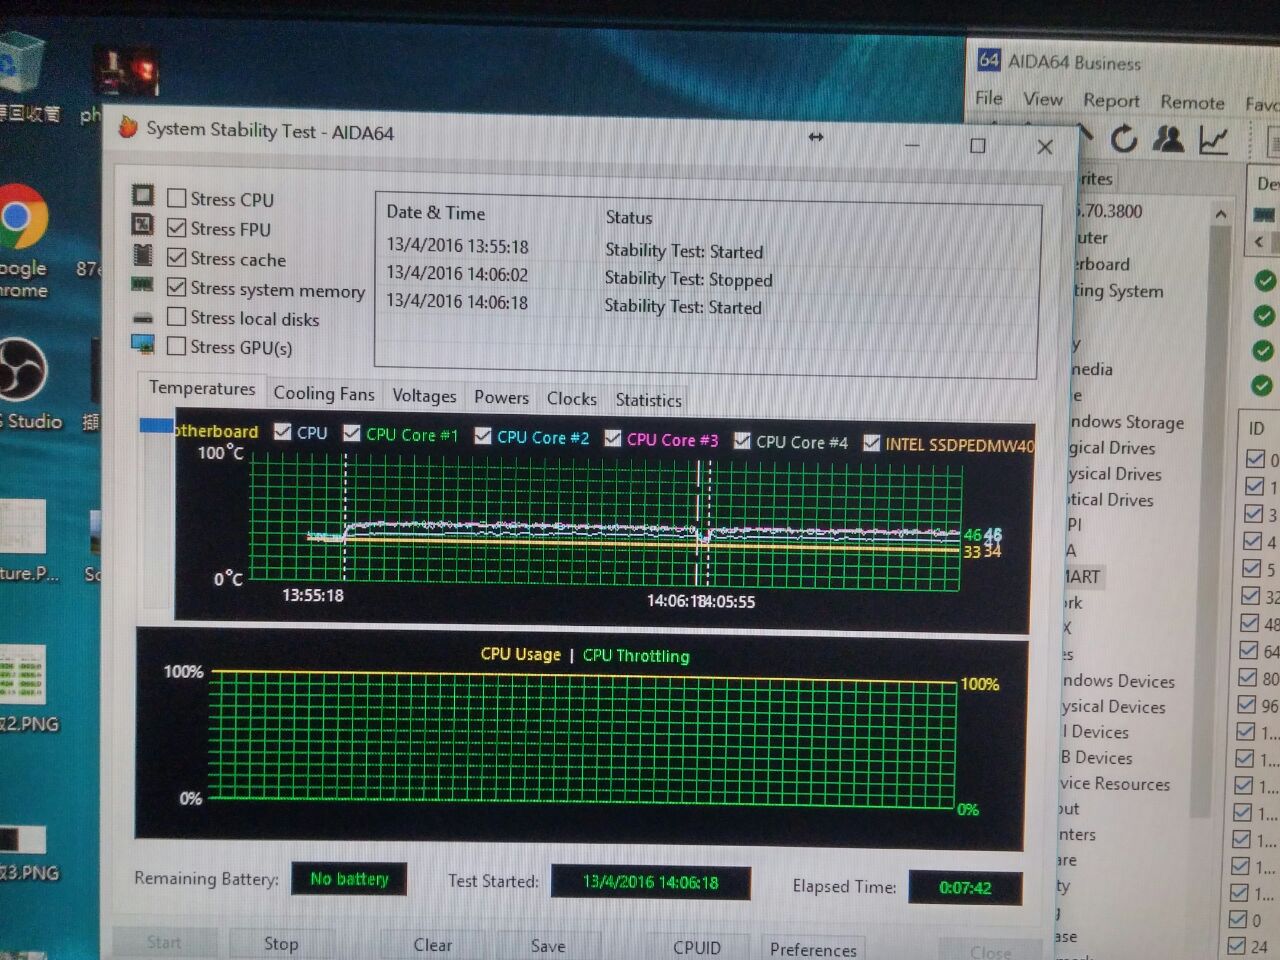Click the CPU Throttling graph label

coord(636,656)
